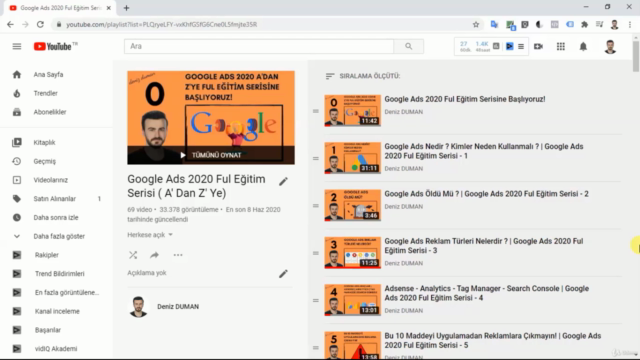Click the Google Translate extension icon

click(494, 24)
